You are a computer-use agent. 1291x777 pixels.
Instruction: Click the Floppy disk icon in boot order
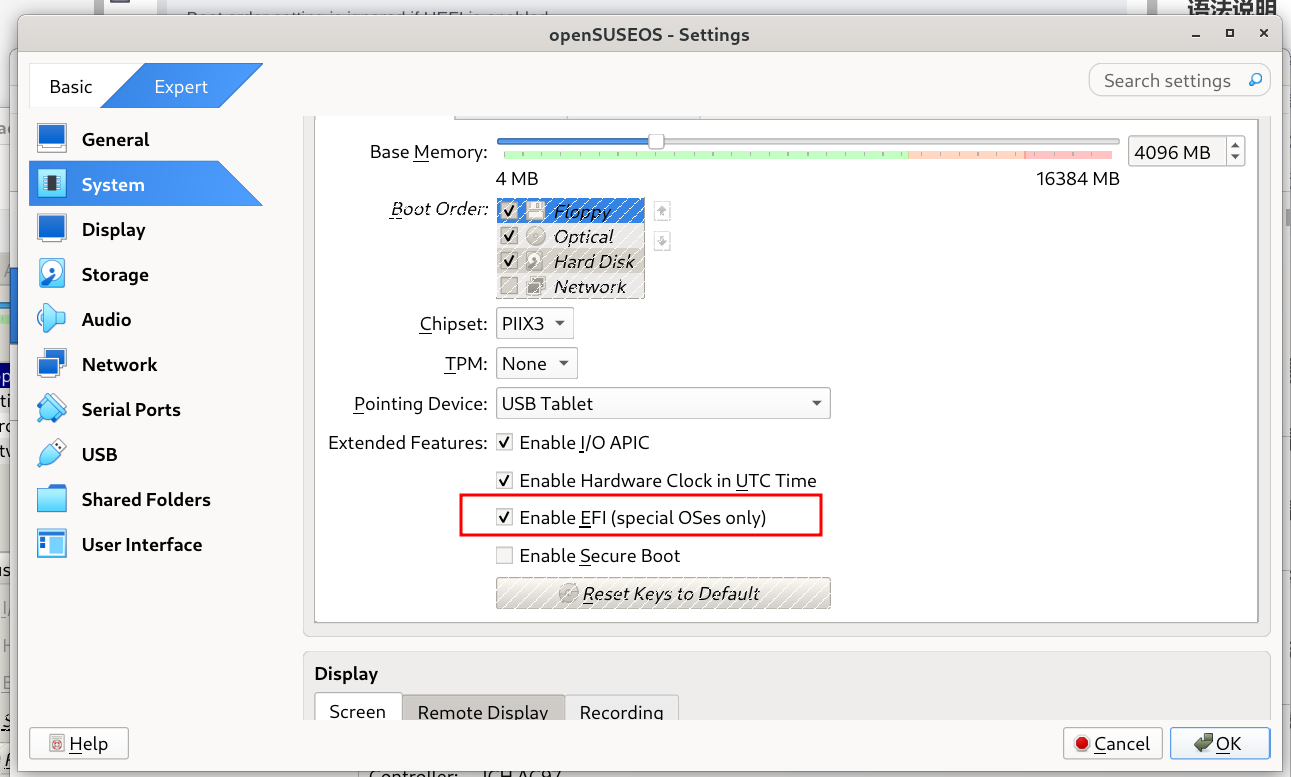tap(536, 211)
